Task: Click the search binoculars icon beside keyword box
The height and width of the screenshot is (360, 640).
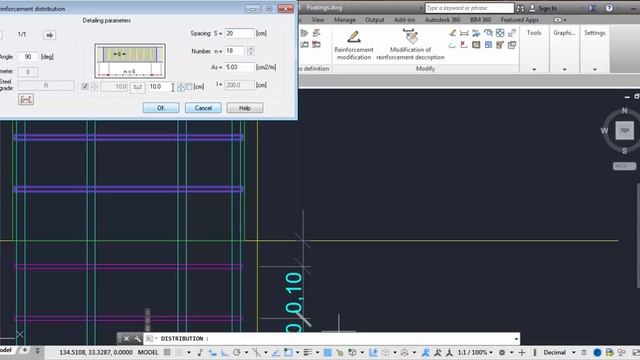Action: coord(520,8)
